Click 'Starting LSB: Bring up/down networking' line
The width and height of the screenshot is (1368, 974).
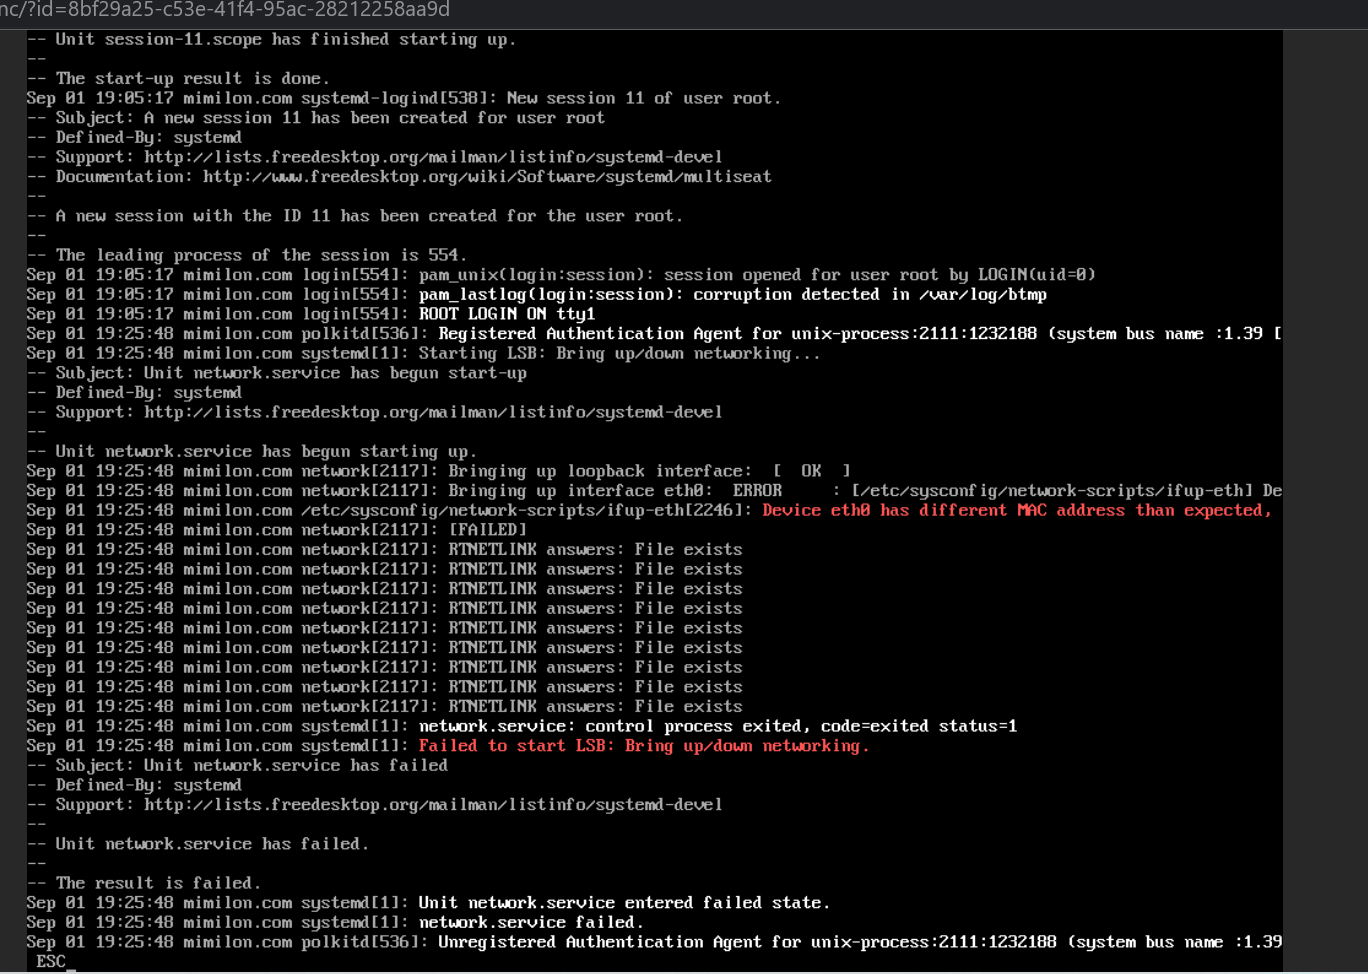[x=424, y=353]
